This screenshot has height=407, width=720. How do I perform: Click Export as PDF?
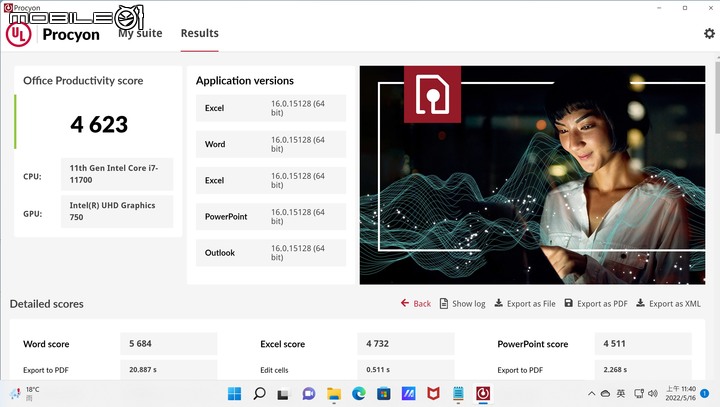tap(596, 303)
